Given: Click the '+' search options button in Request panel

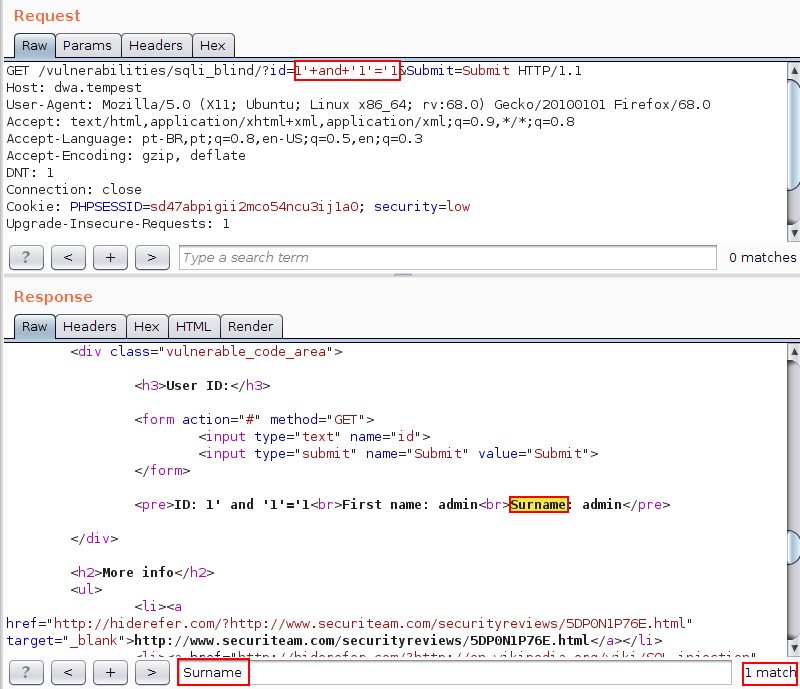Looking at the screenshot, I should point(110,257).
